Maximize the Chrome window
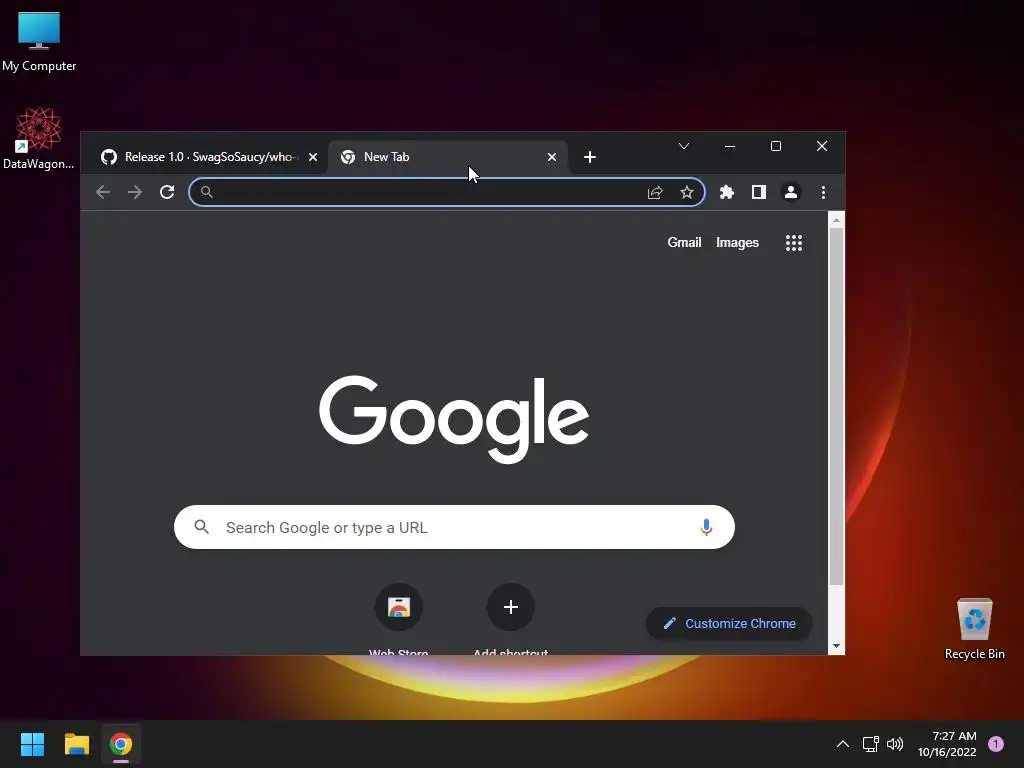Viewport: 1024px width, 768px height. 776,146
